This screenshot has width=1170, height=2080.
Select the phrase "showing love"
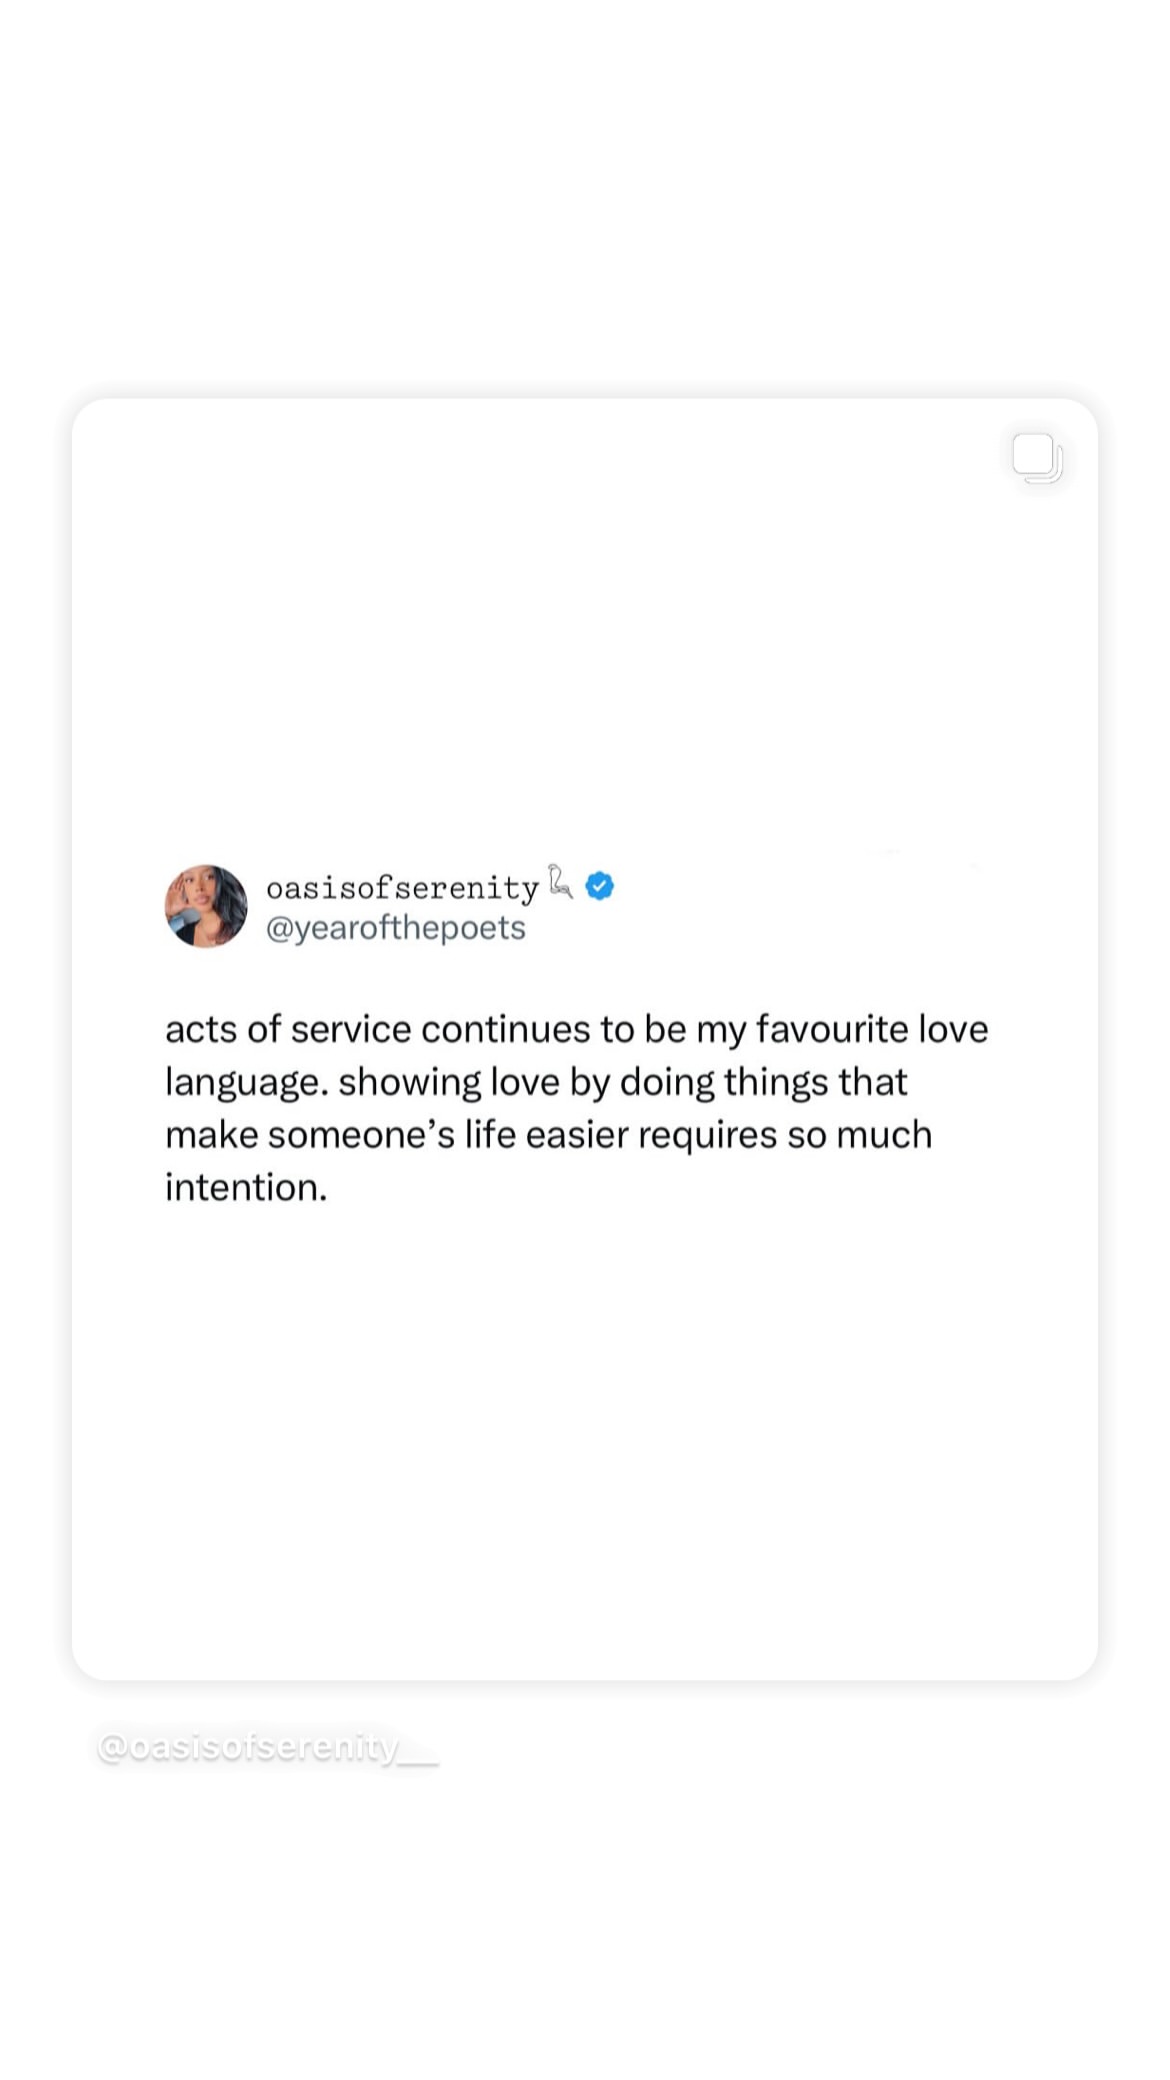(449, 1083)
